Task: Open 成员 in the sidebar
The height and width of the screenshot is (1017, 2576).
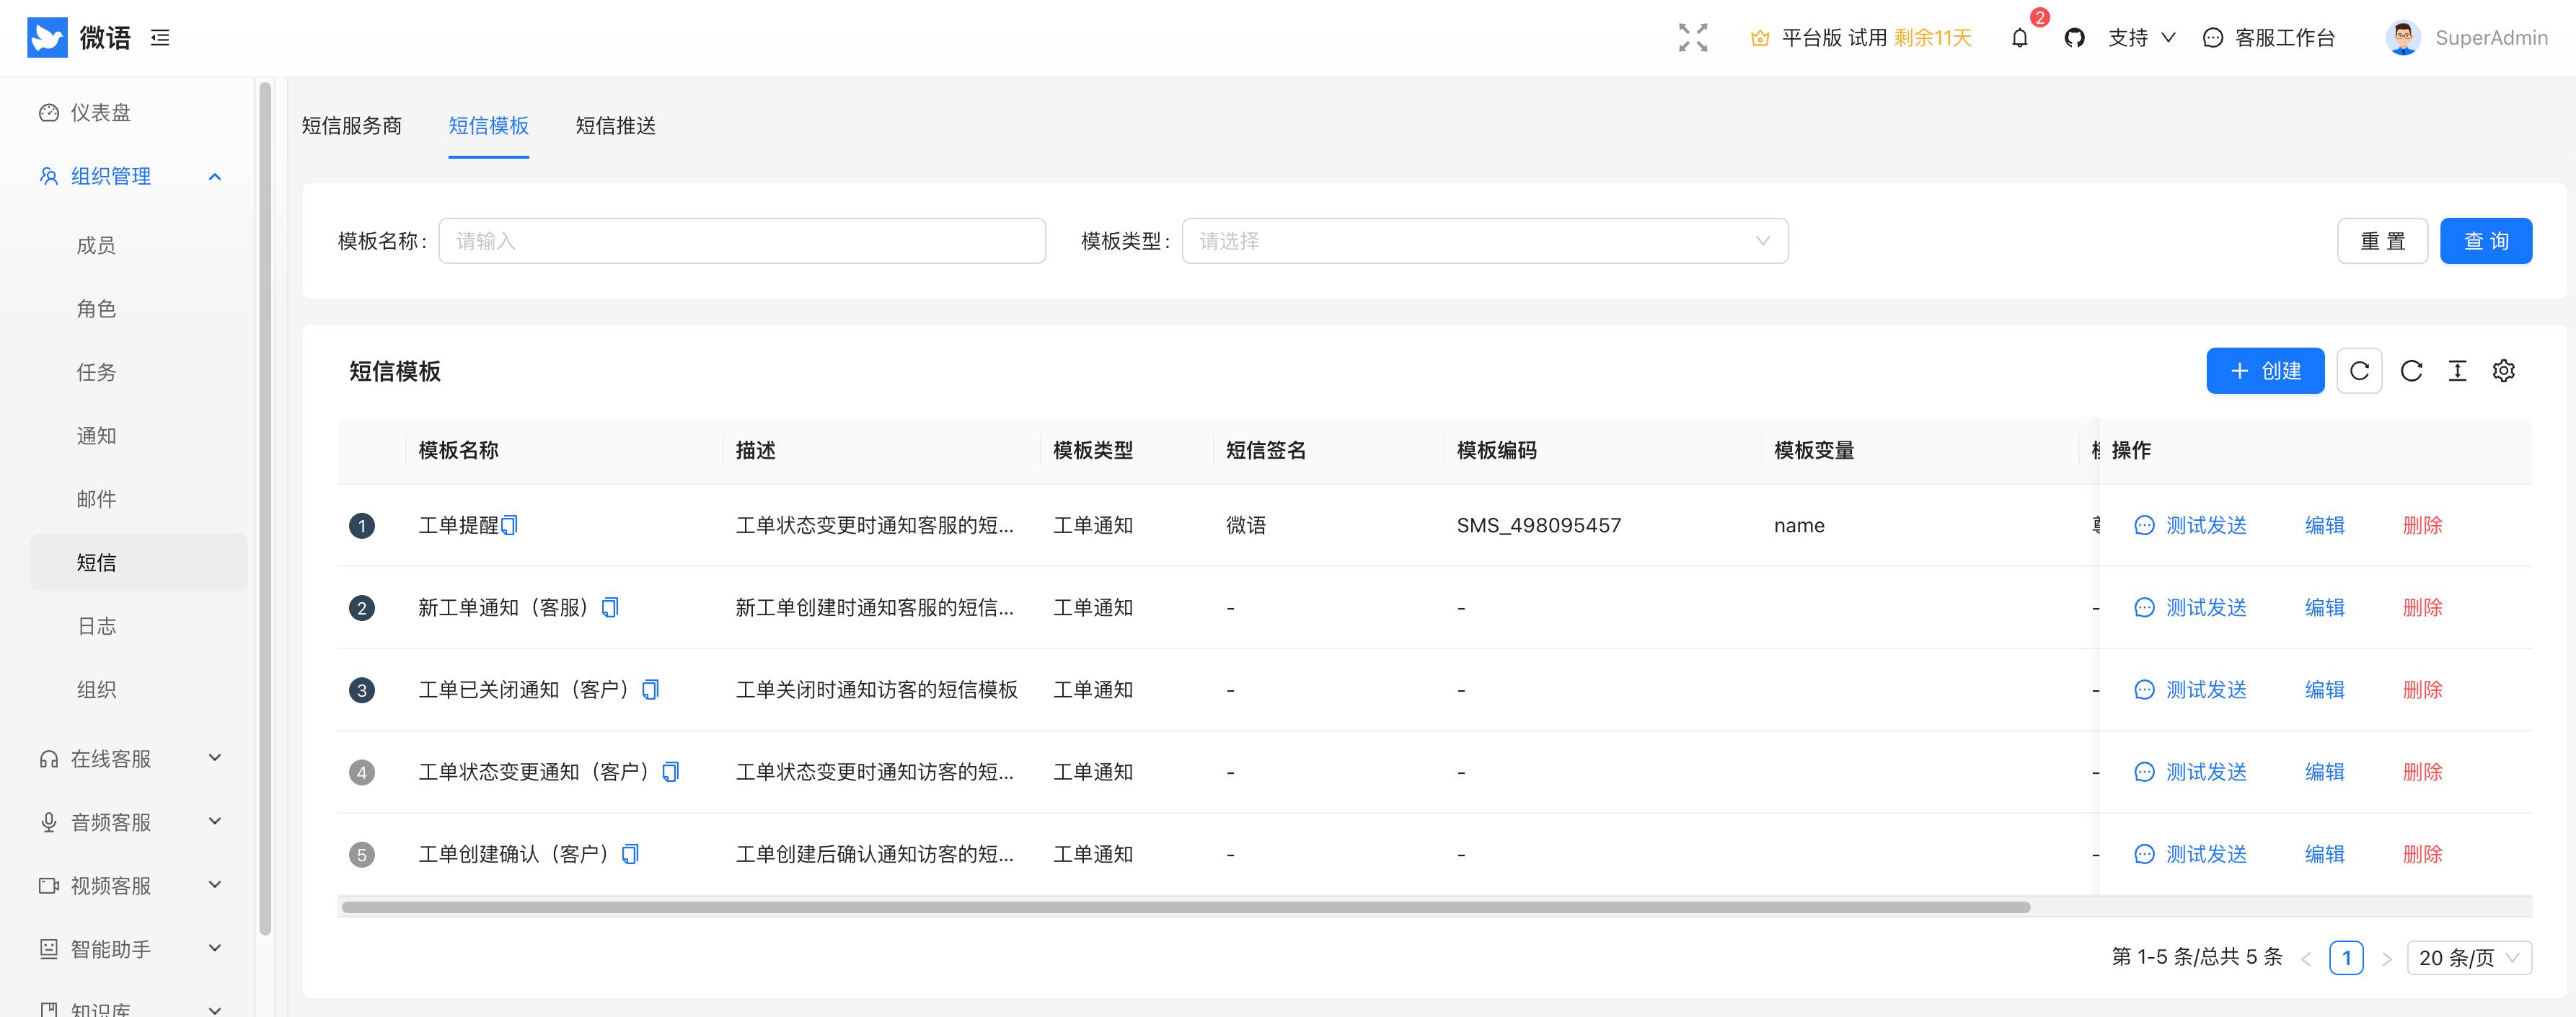Action: [139, 245]
